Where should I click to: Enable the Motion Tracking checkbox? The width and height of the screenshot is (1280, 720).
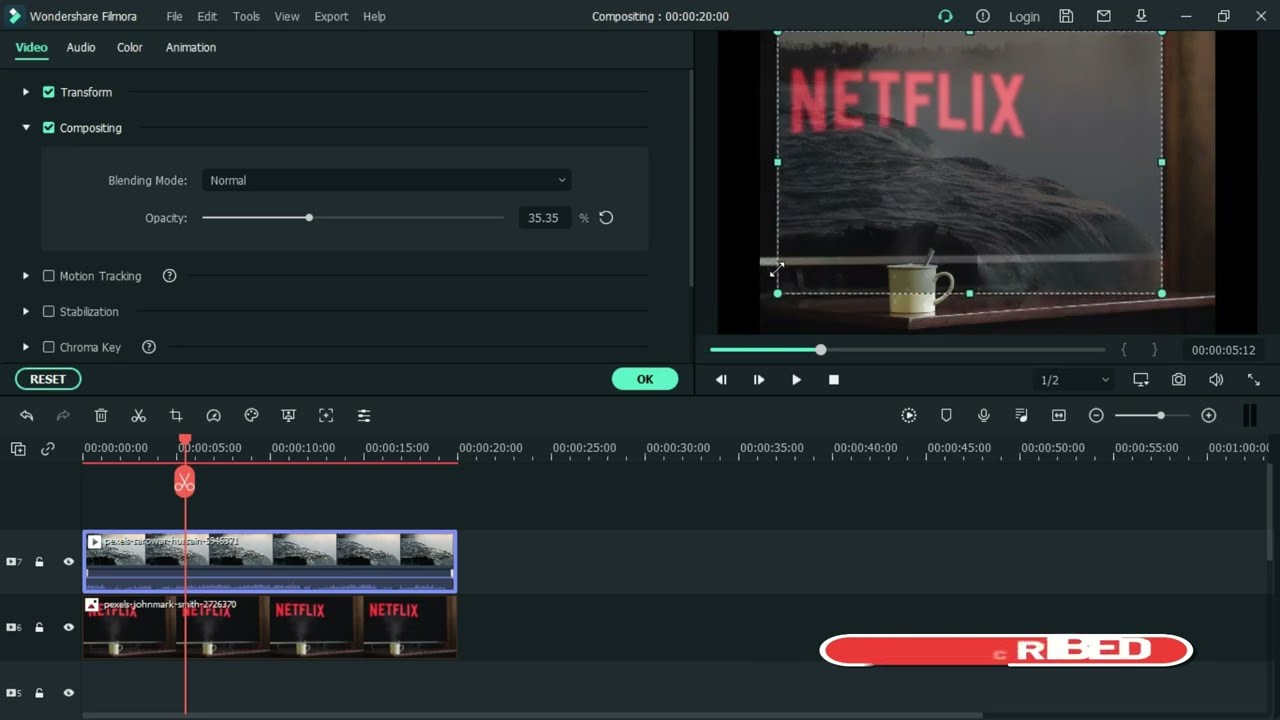coord(48,276)
